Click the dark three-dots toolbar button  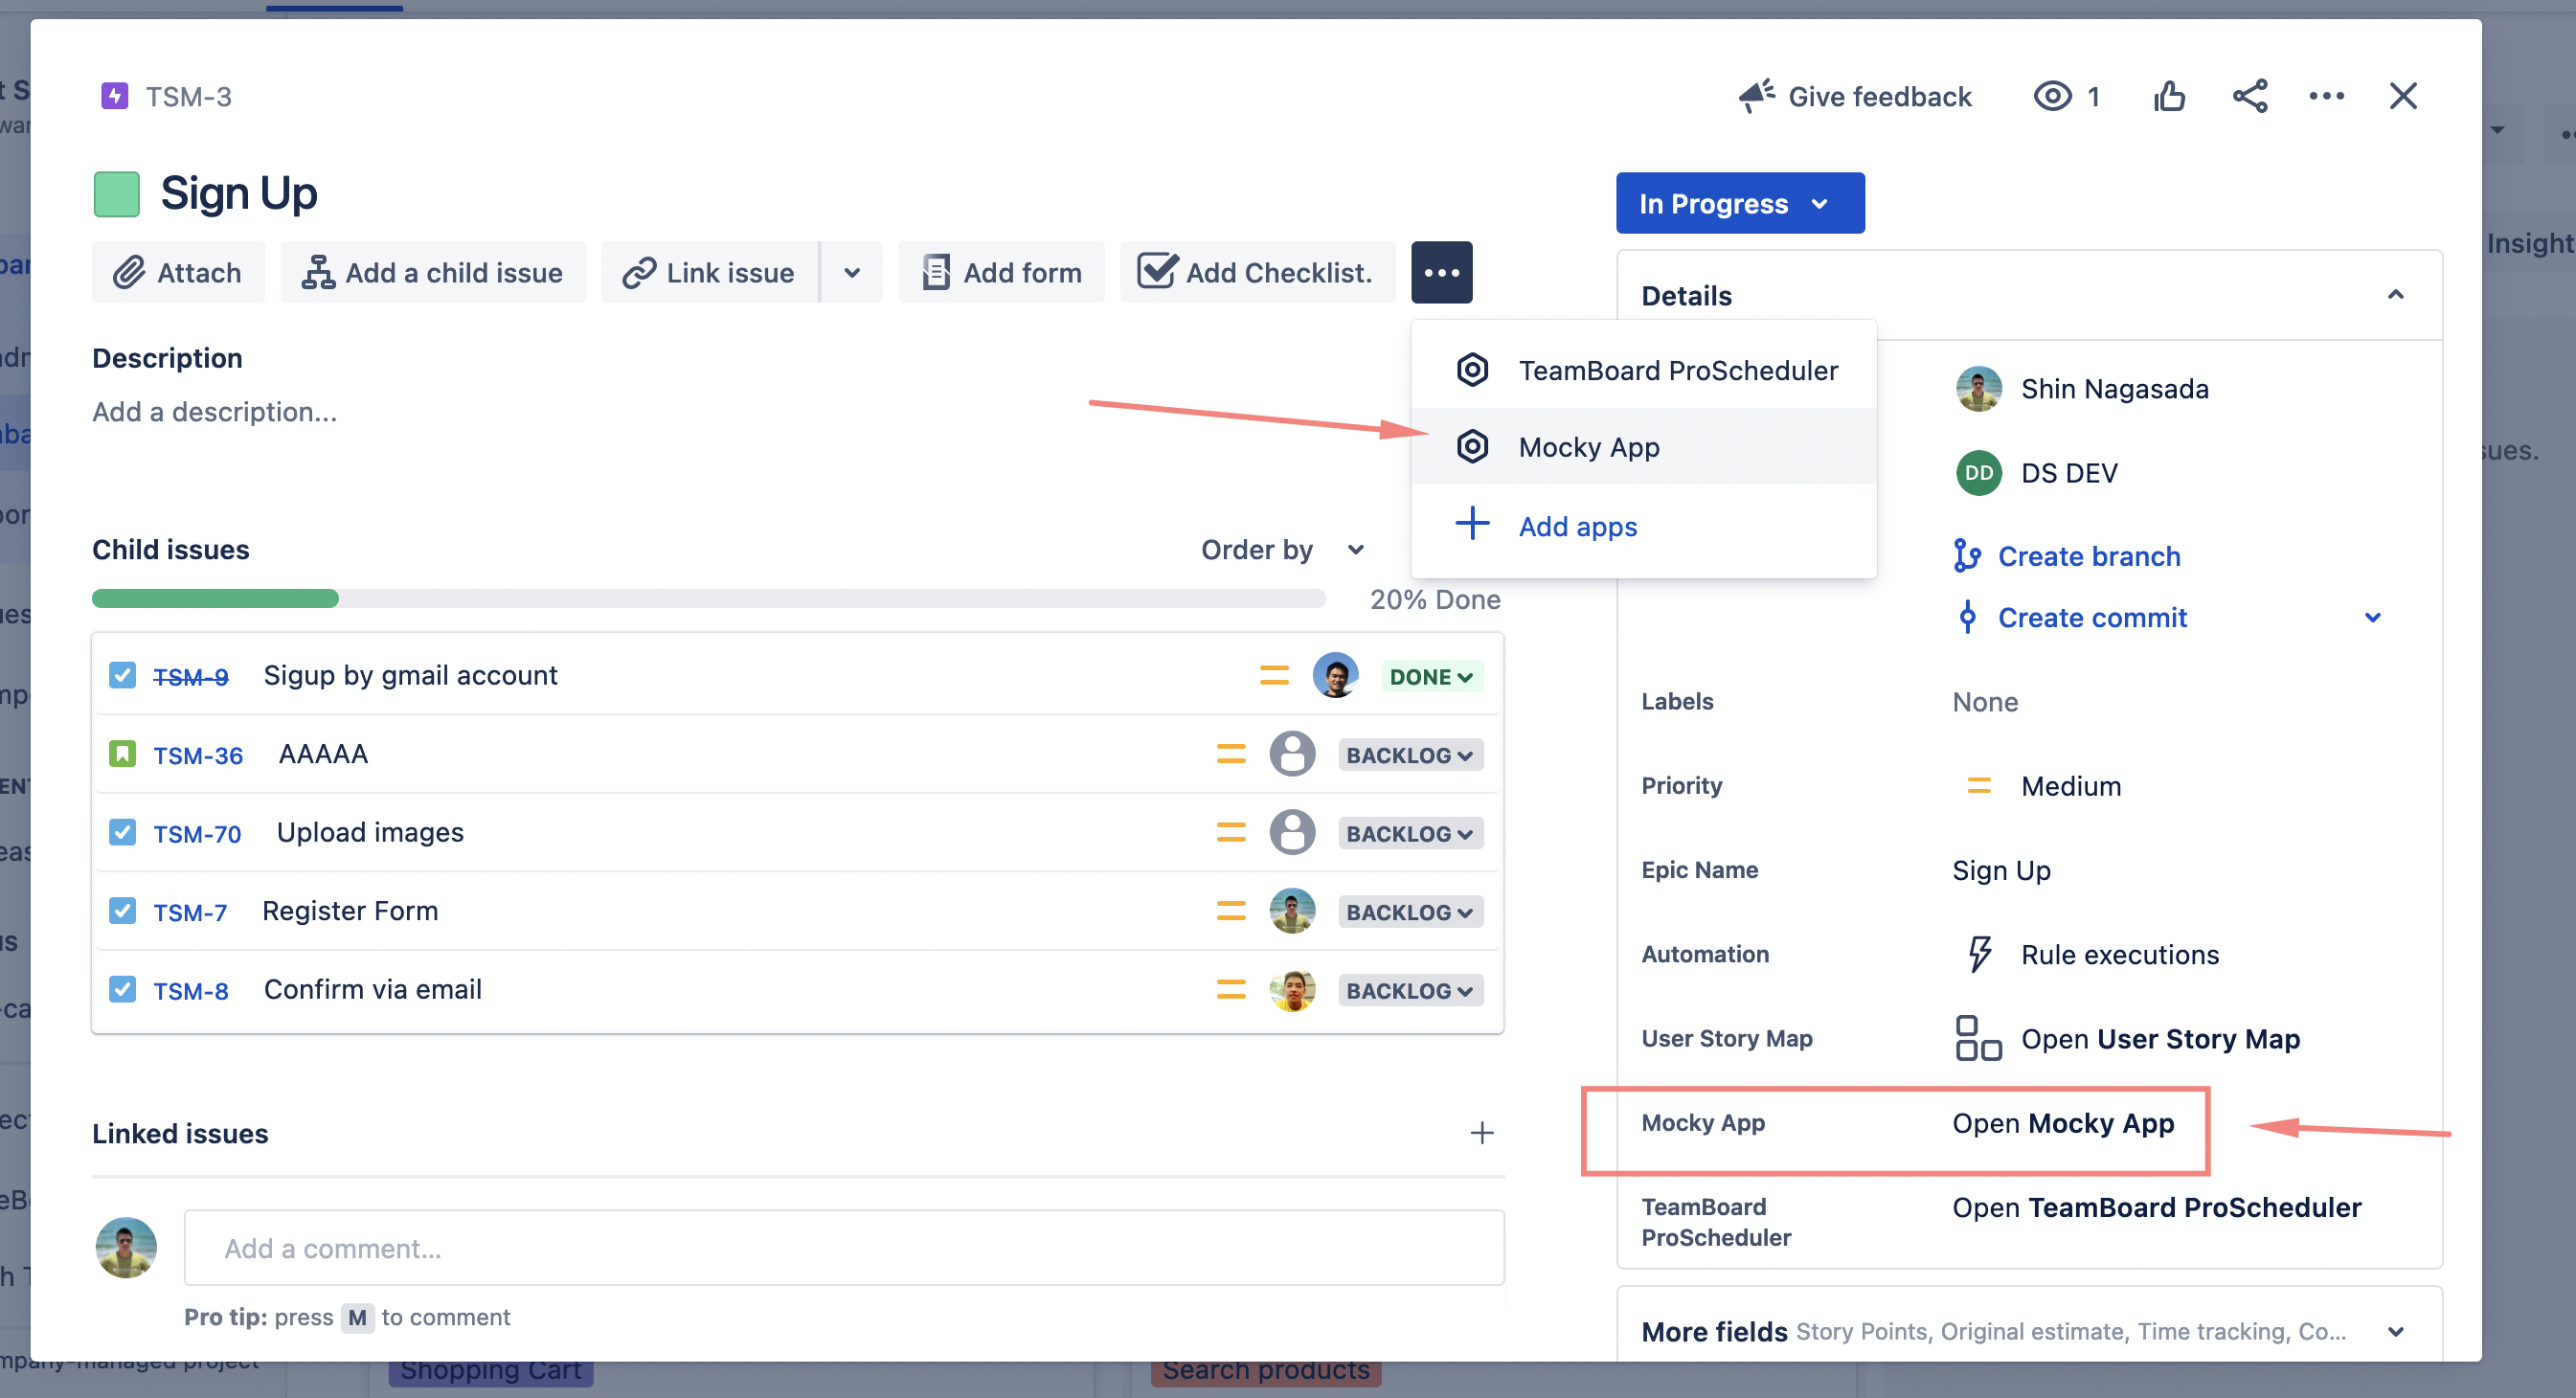pos(1441,272)
